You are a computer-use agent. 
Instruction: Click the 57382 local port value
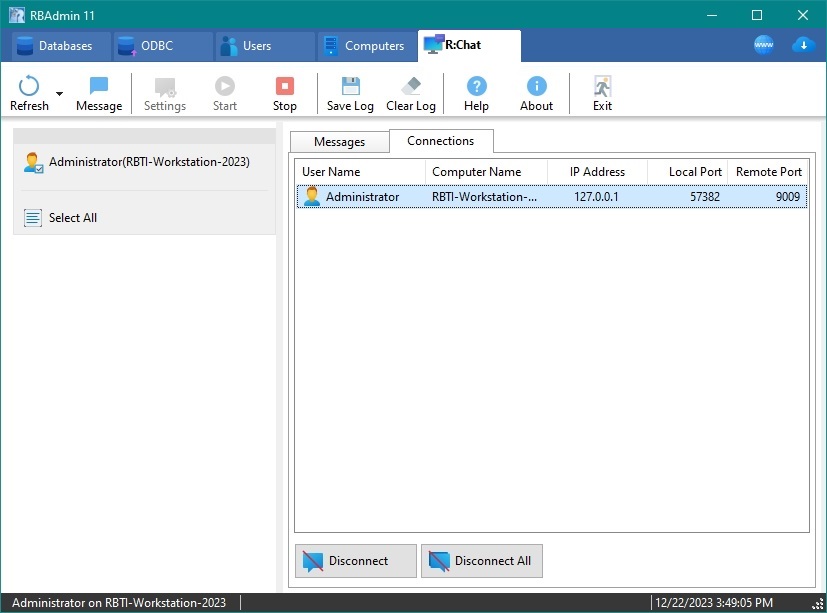[x=705, y=197]
